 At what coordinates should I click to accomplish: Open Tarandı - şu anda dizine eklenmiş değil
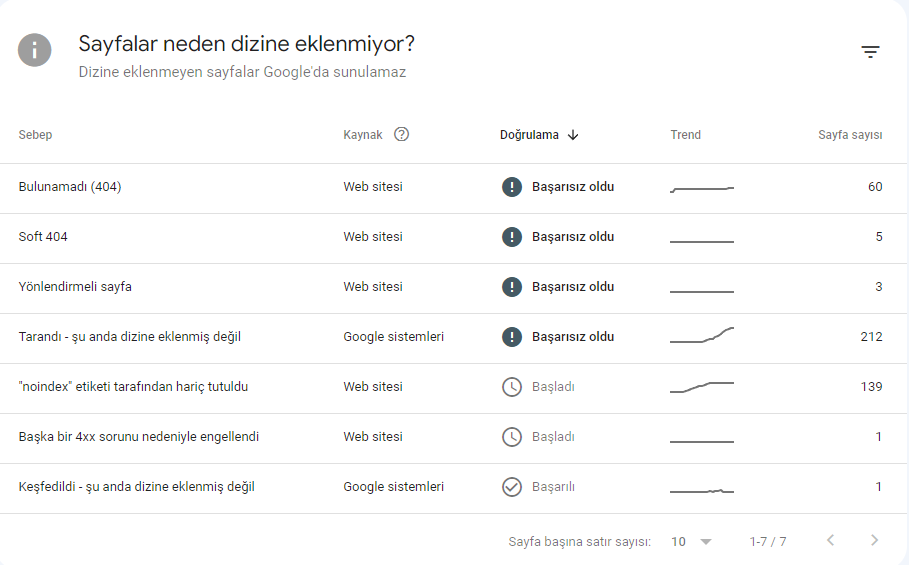[x=453, y=338]
